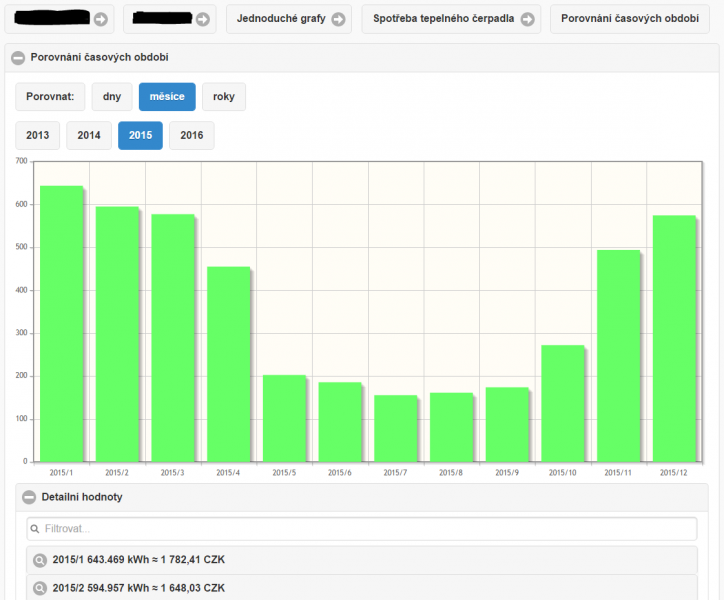Click the 2015/8 bar in chart
The height and width of the screenshot is (600, 724).
point(452,428)
